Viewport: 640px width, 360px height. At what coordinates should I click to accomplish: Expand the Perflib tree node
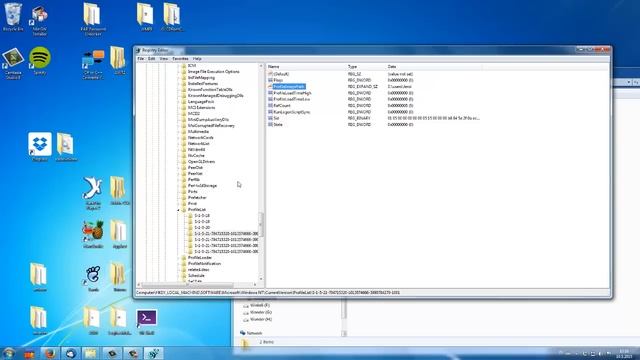coord(179,180)
